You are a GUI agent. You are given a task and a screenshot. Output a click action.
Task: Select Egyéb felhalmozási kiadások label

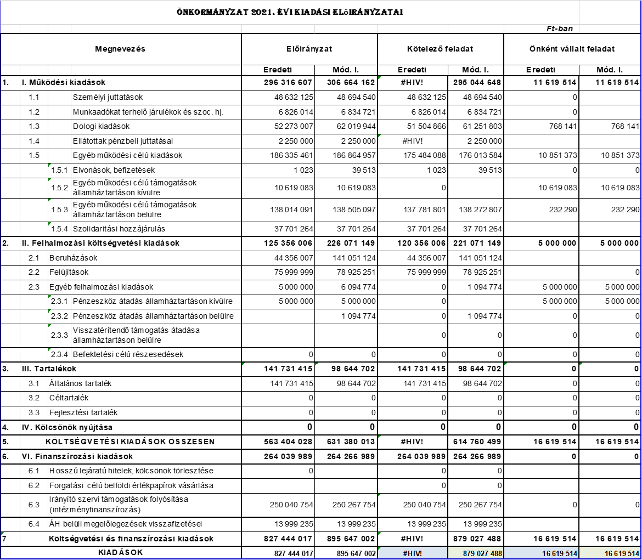101,287
